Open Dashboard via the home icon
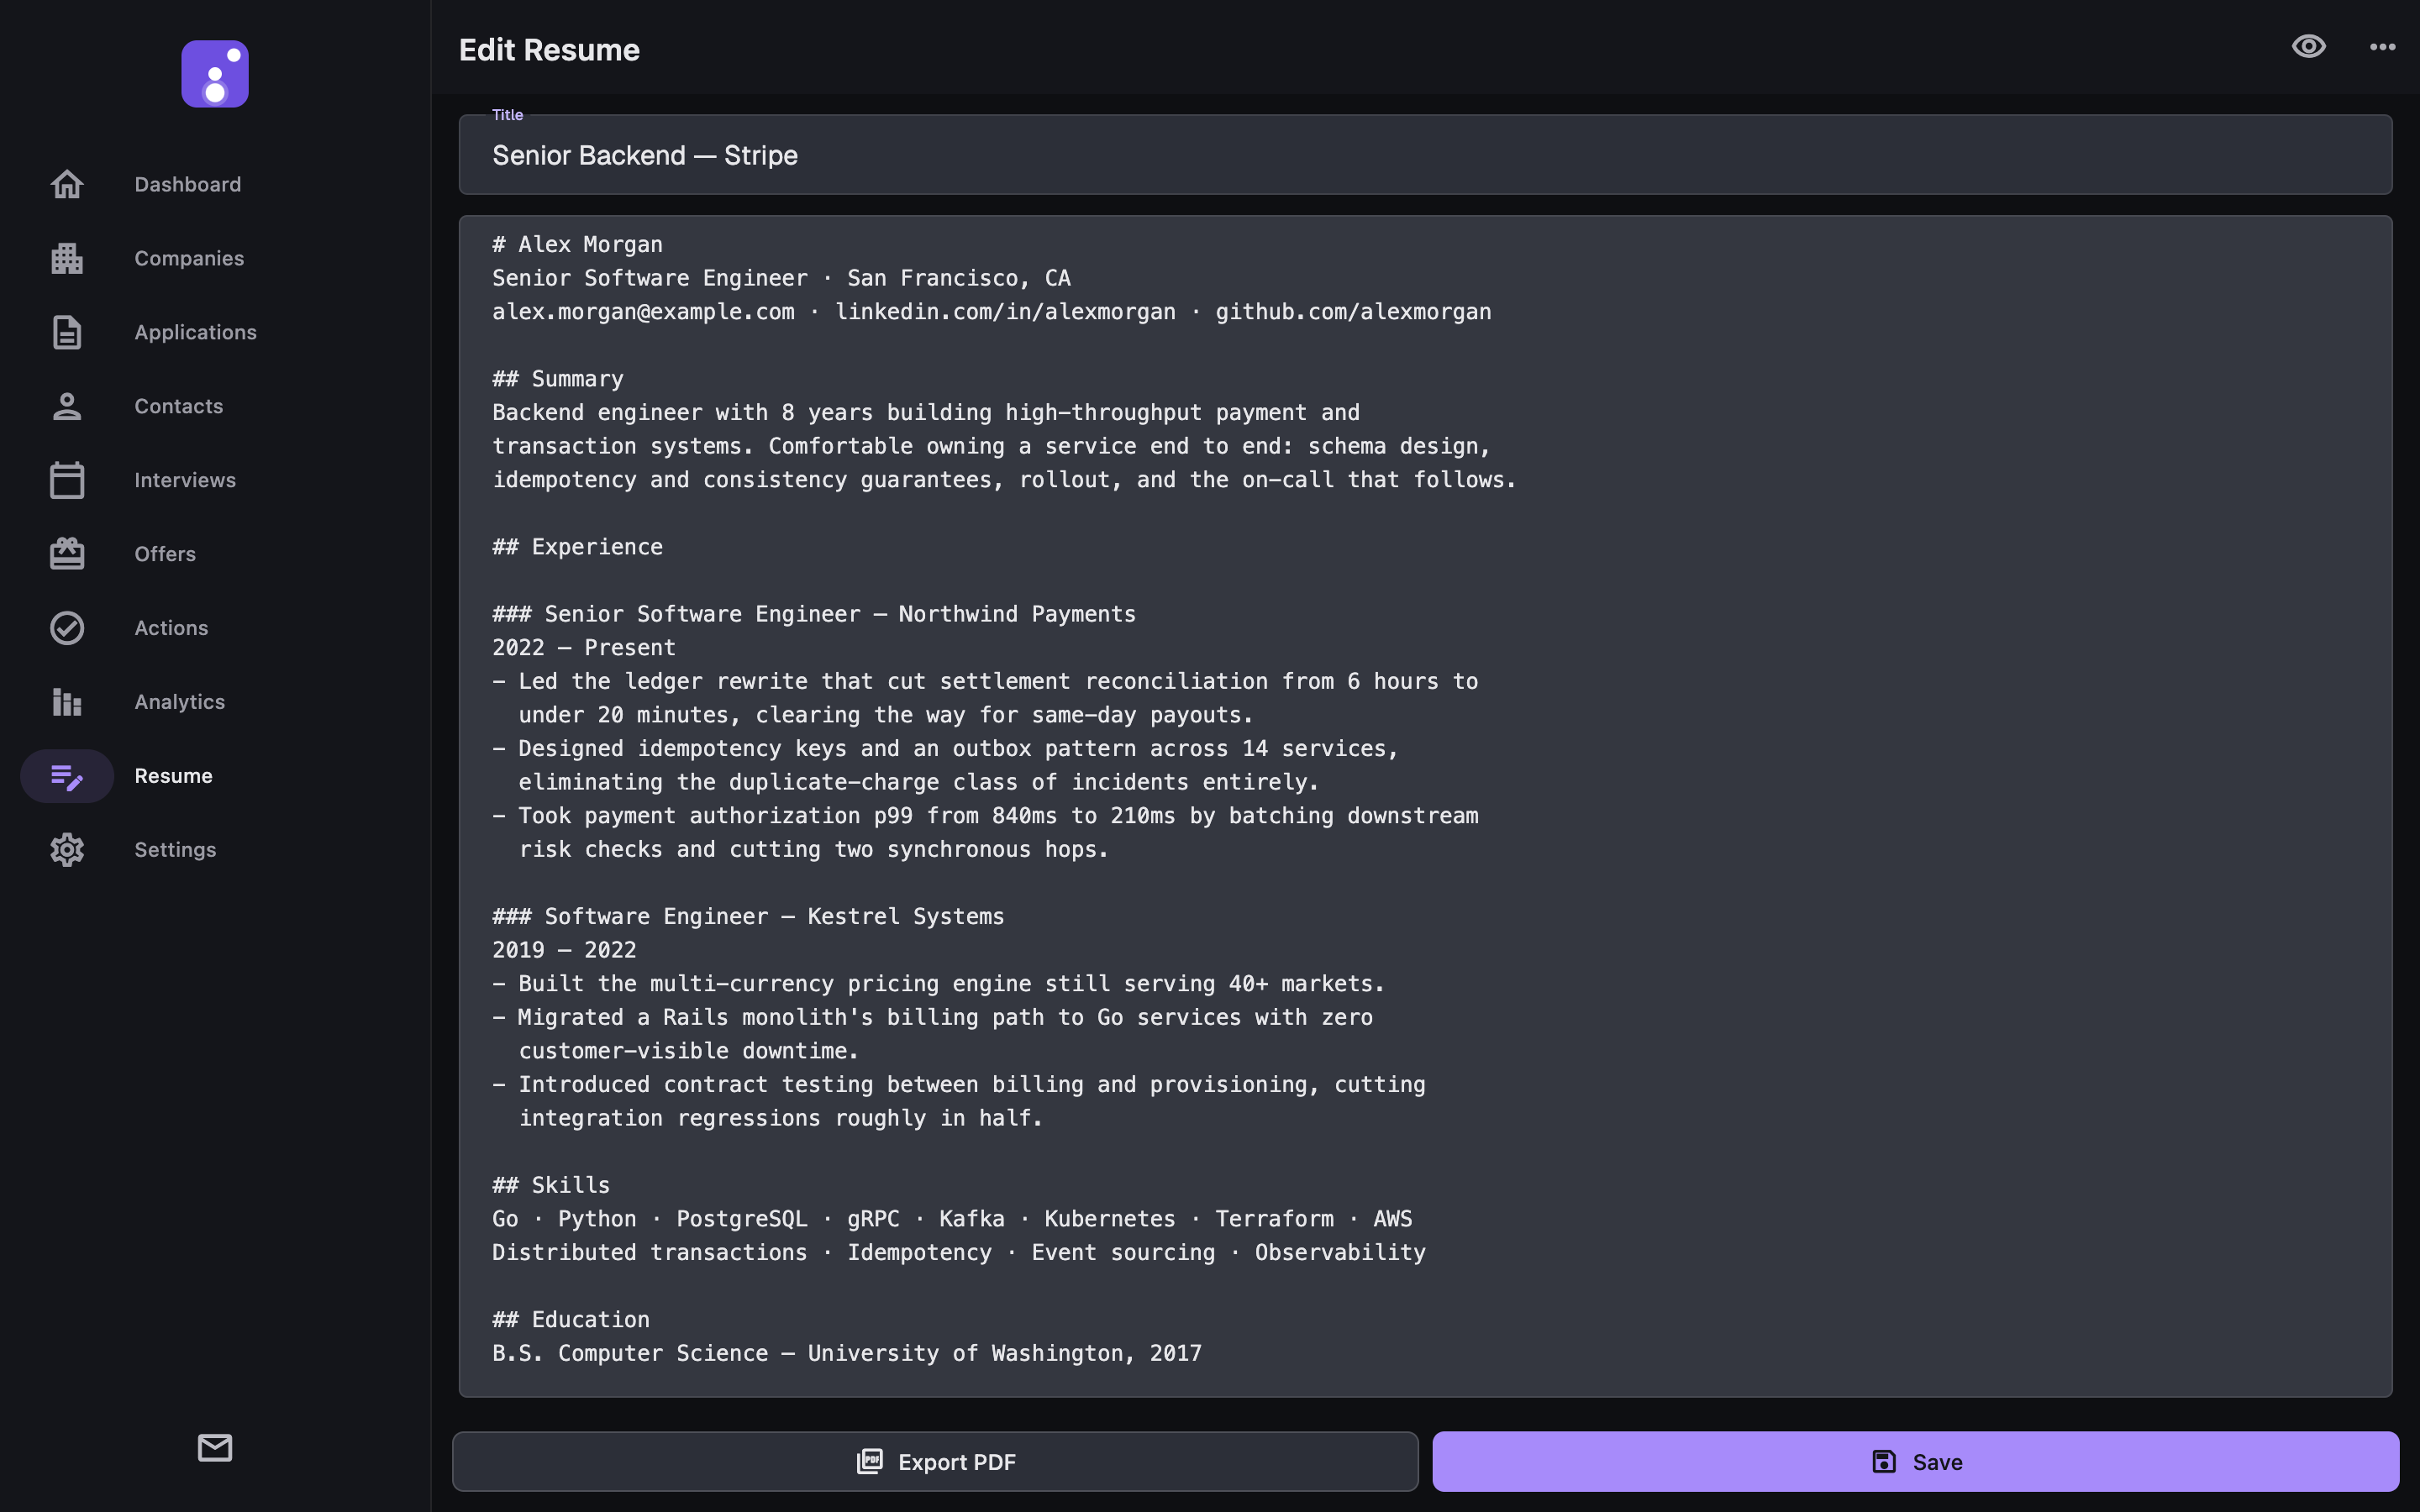This screenshot has height=1512, width=2420. 67,184
